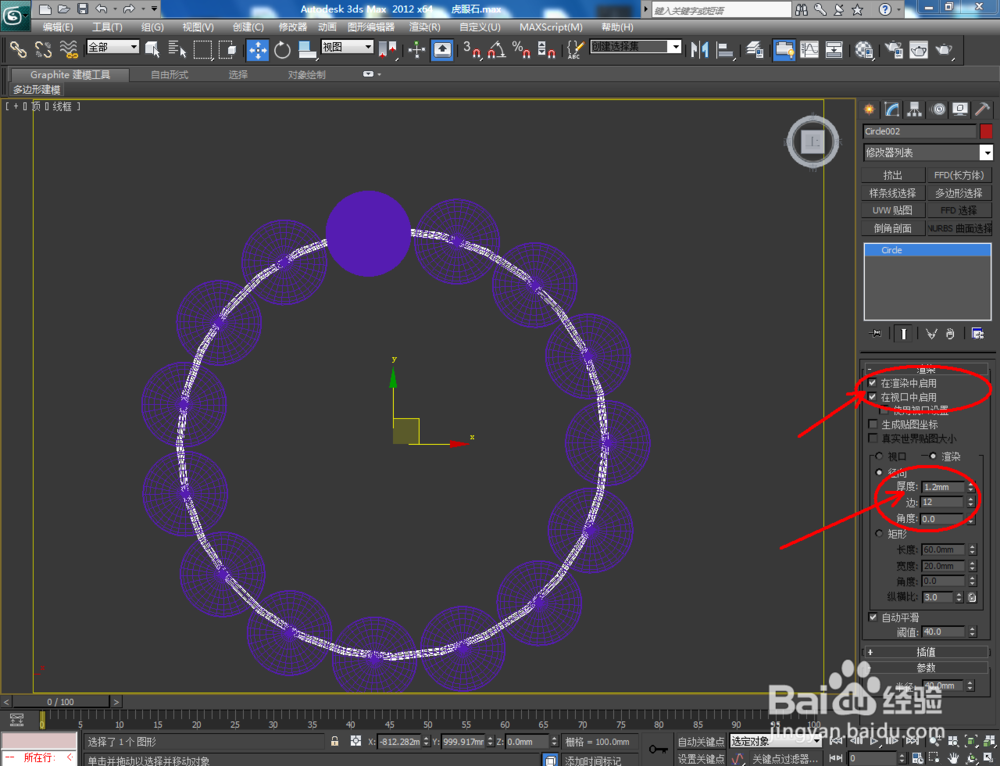Viewport: 1000px width, 766px height.
Task: Open the Curve Editor icon
Action: 809,49
